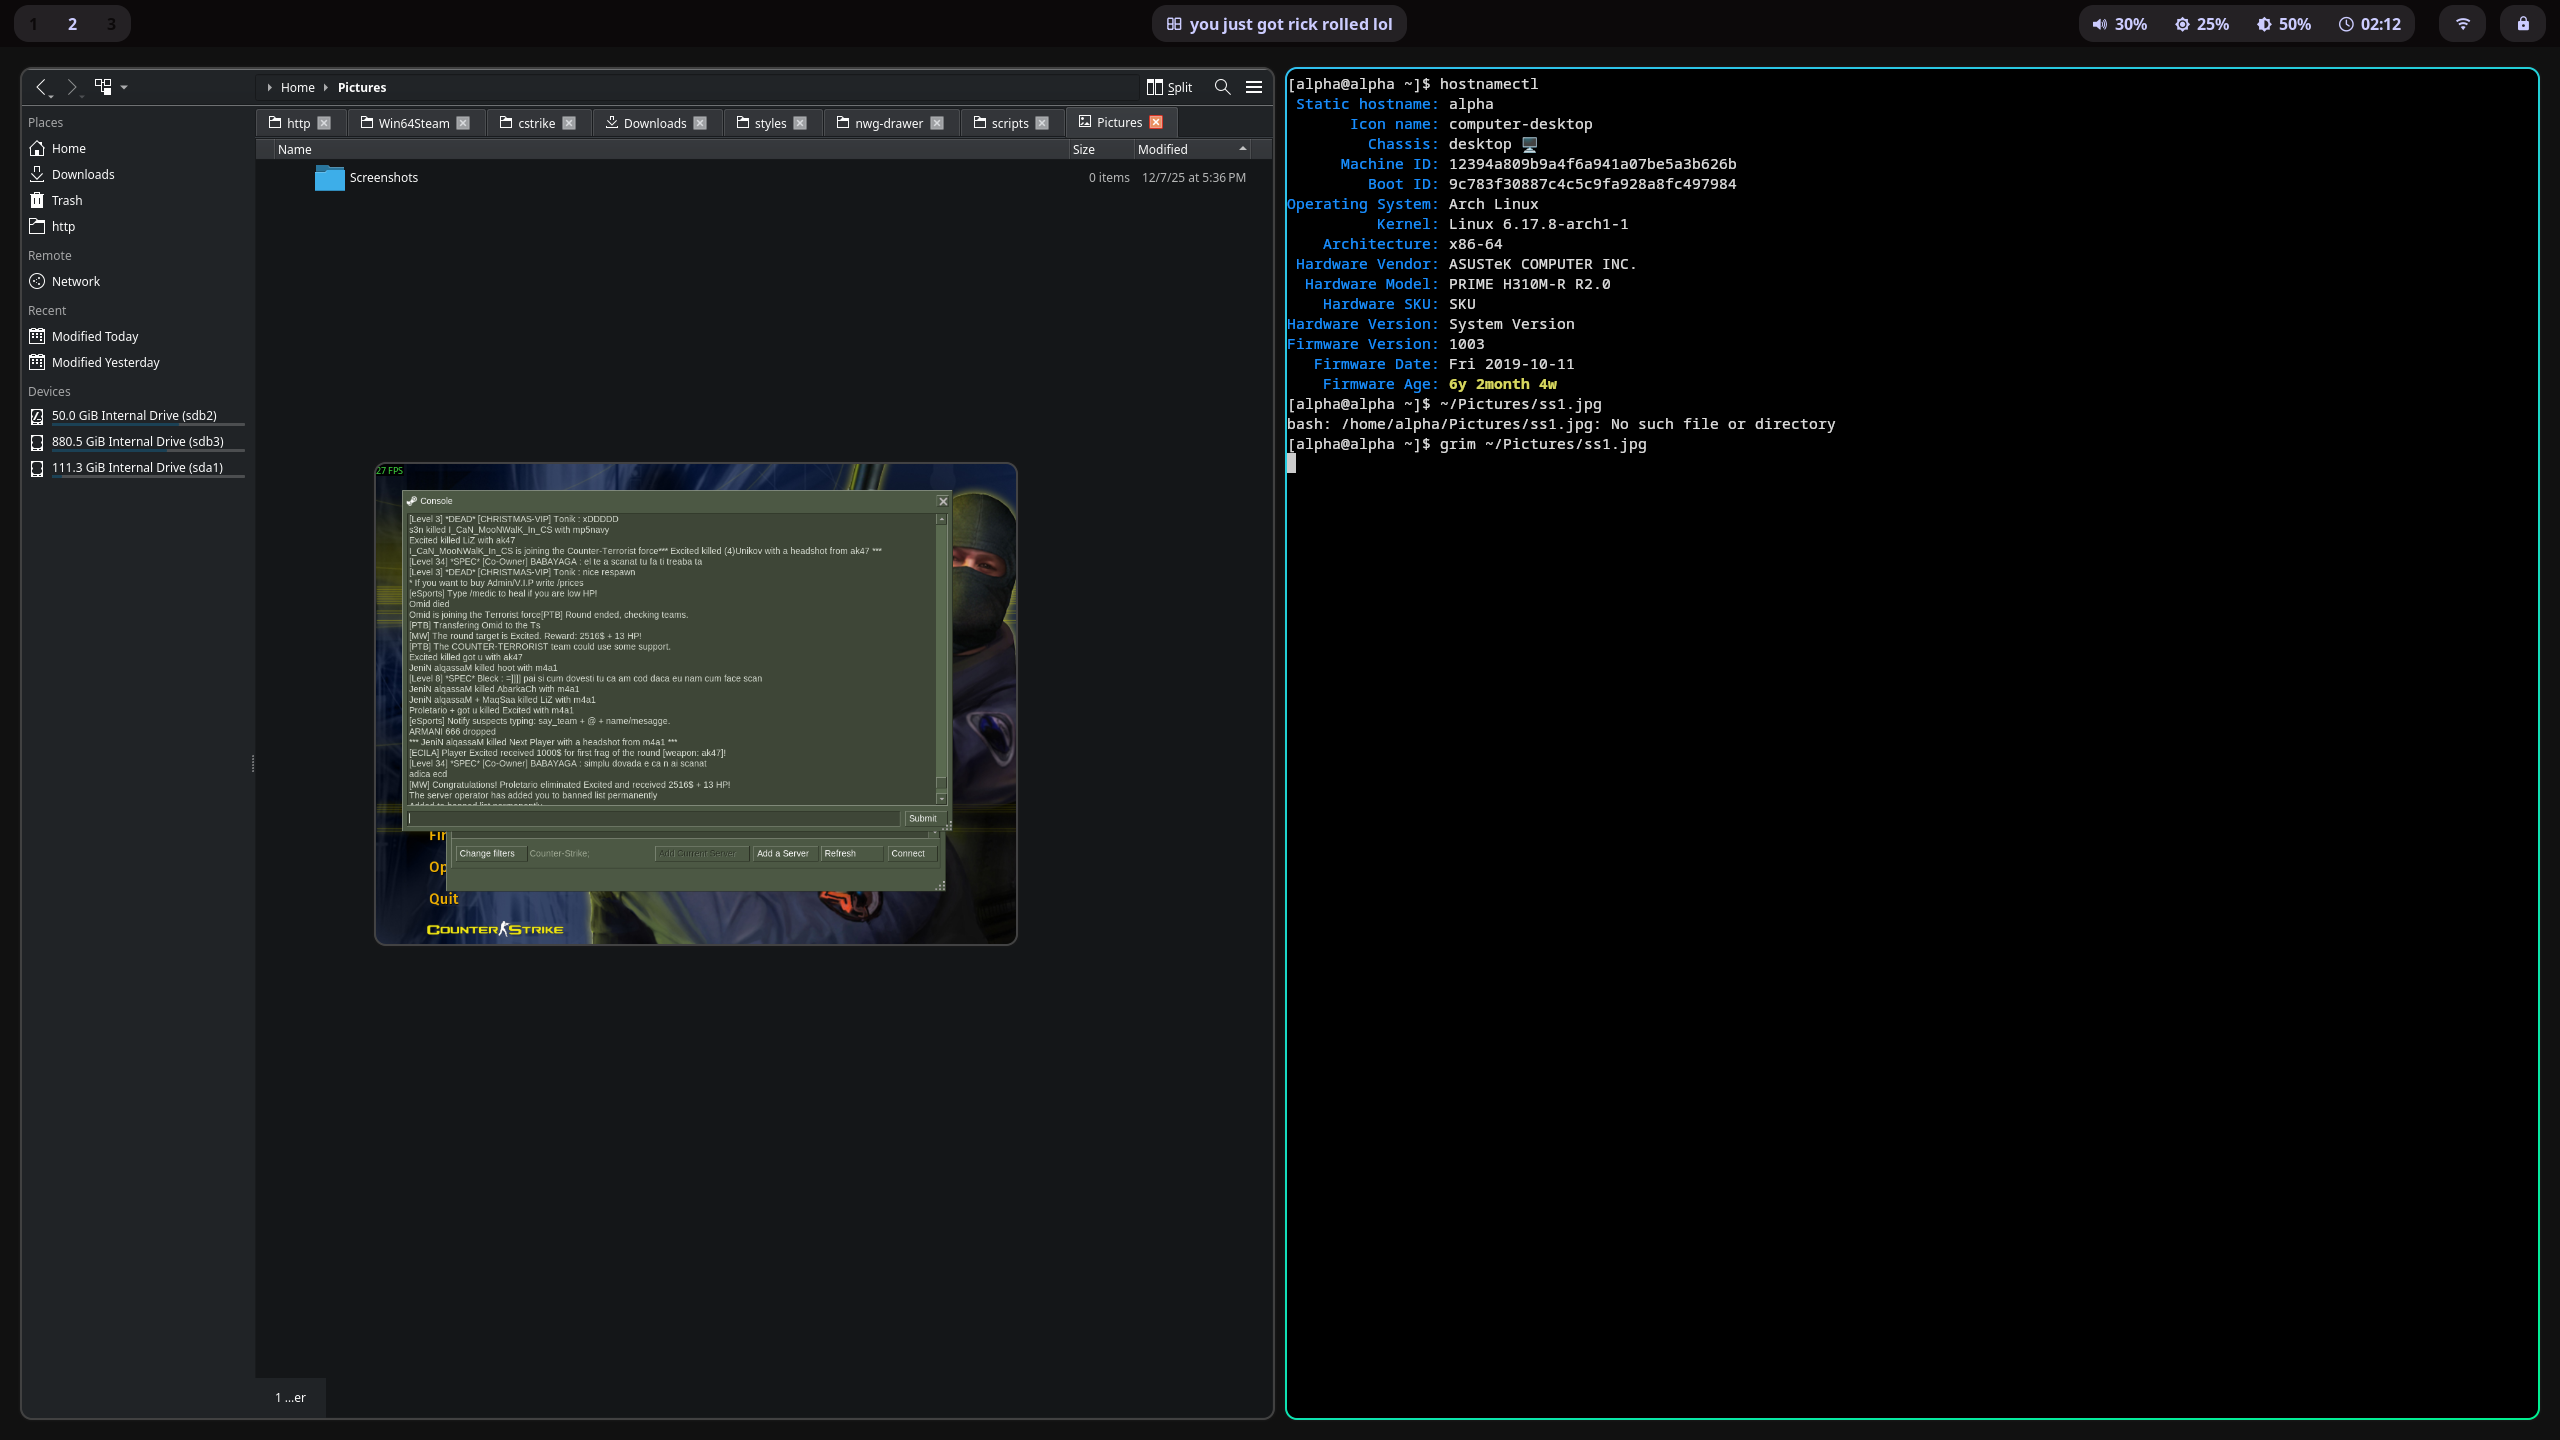Click the Wi-Fi status icon
The image size is (2560, 1440).
click(2462, 24)
